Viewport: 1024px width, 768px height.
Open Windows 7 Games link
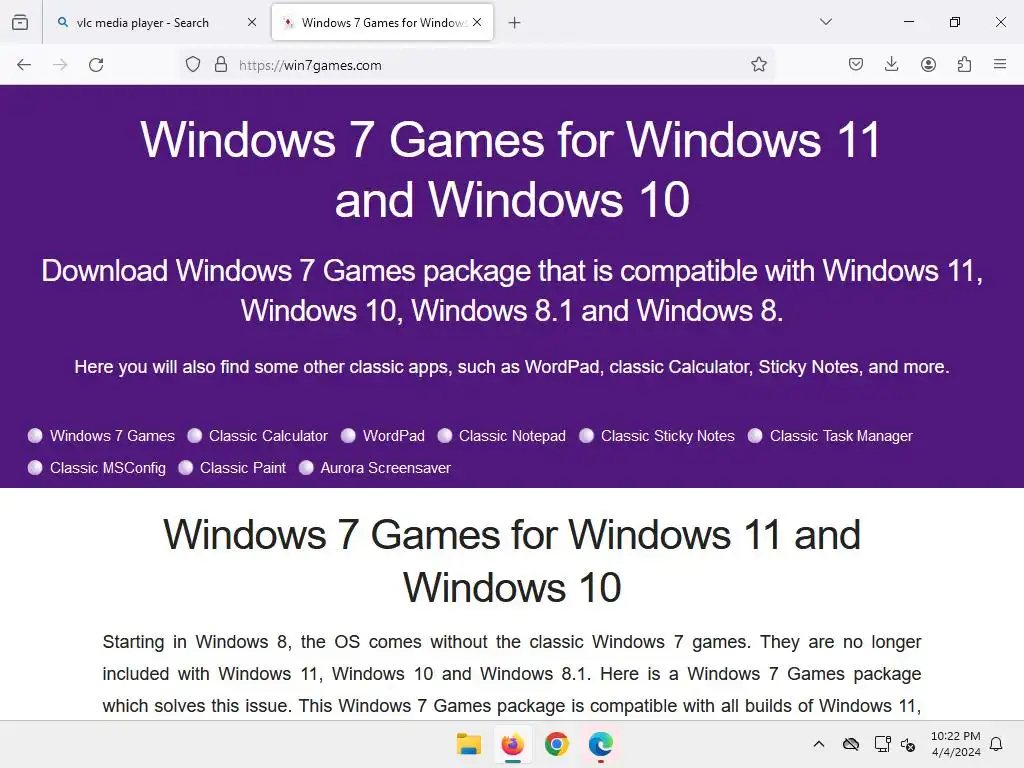(x=112, y=436)
